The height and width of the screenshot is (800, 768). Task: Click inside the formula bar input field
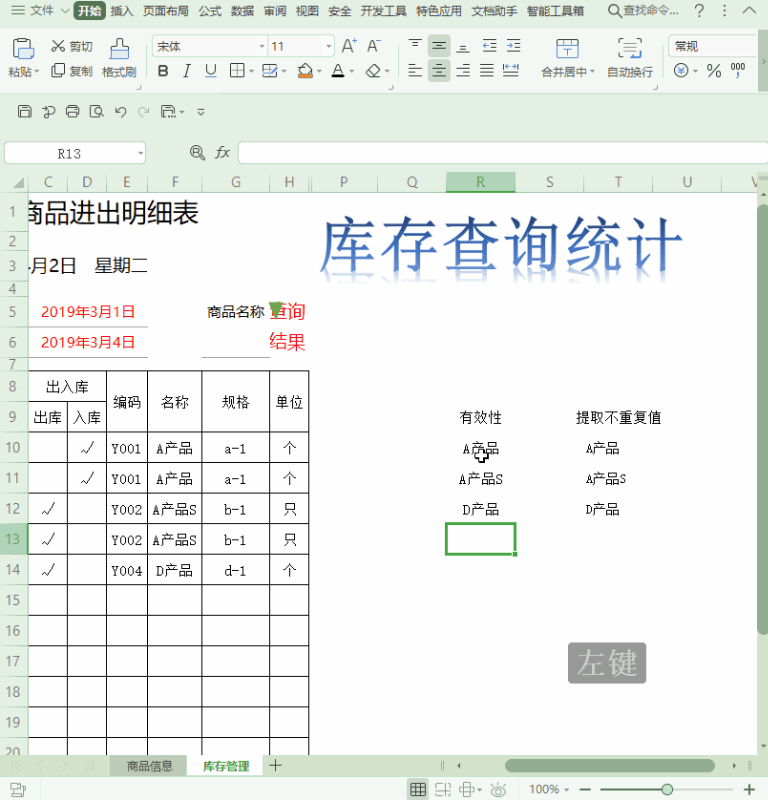(x=500, y=153)
